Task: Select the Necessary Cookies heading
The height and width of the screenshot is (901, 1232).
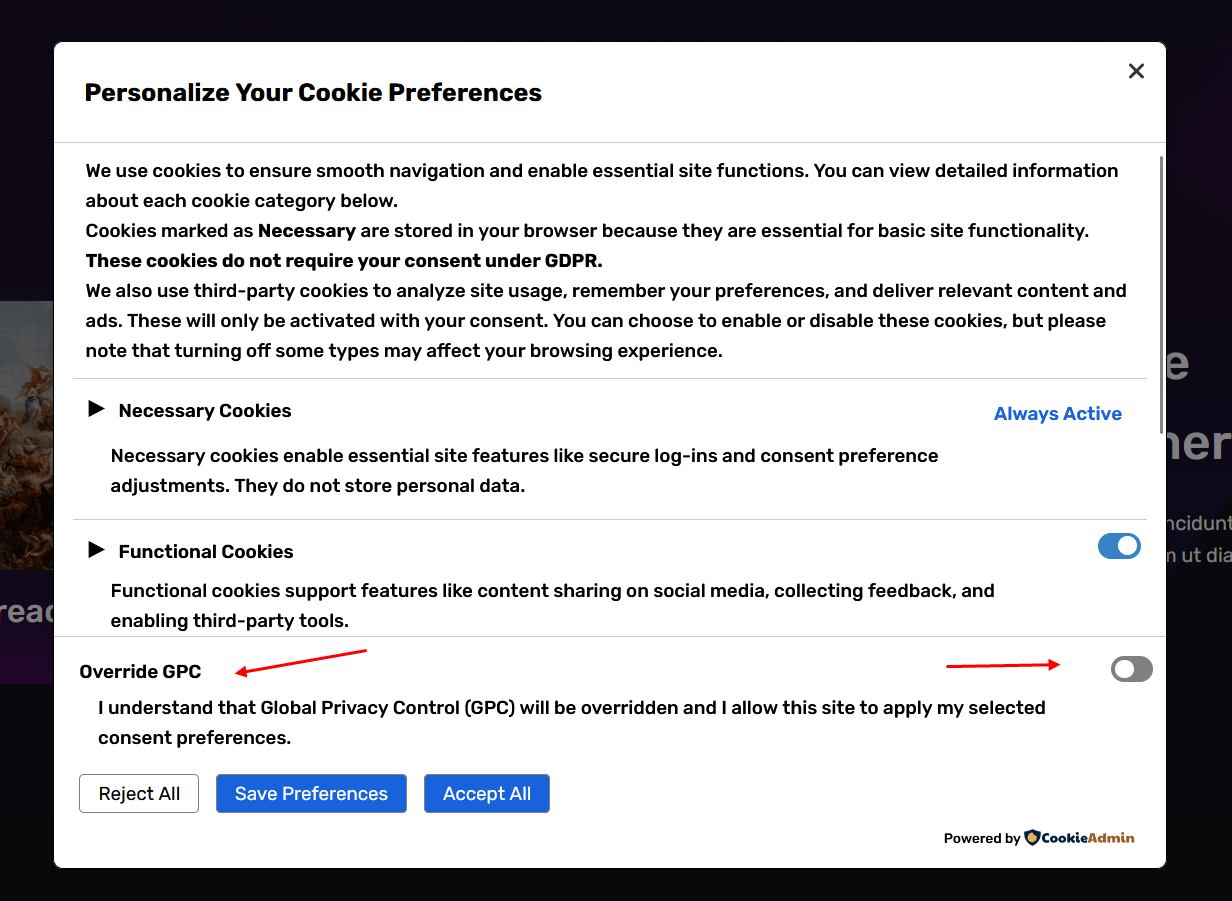Action: (x=205, y=411)
